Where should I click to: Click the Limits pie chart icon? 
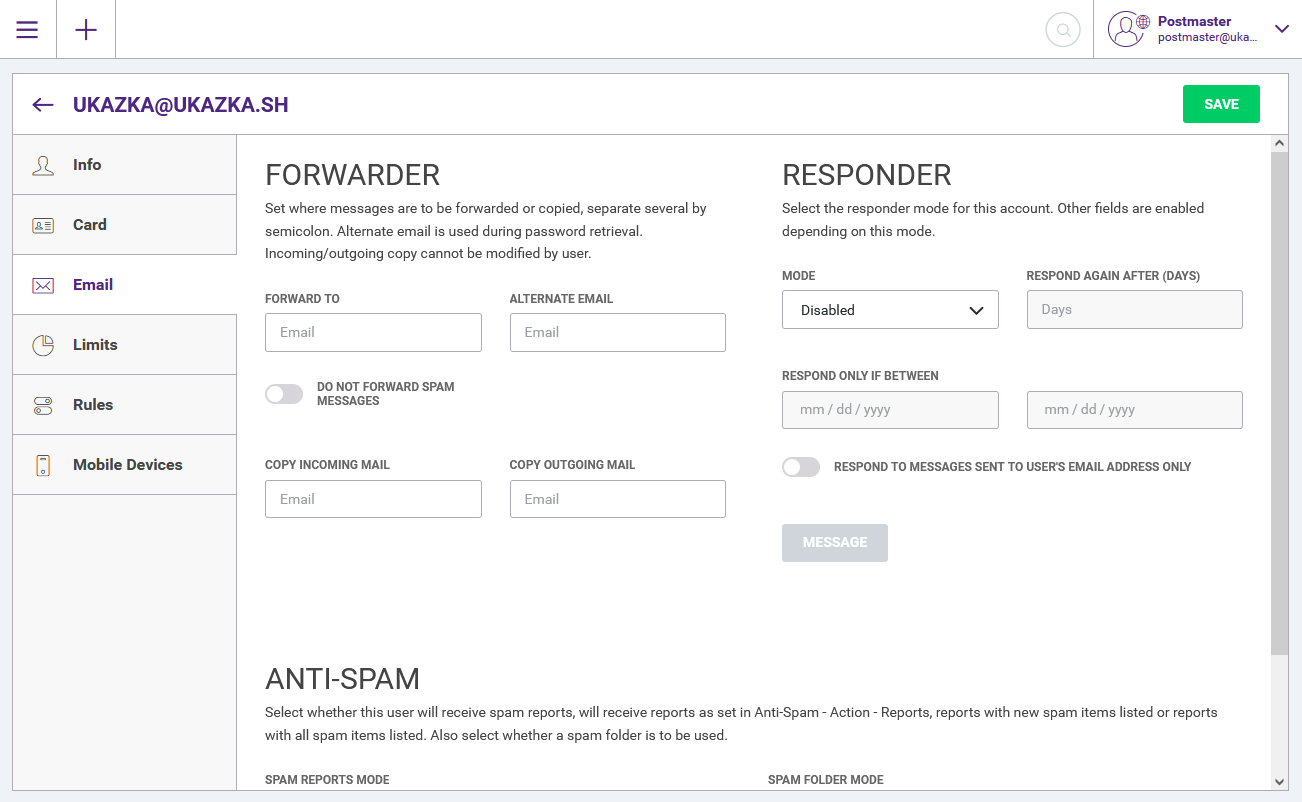(43, 345)
